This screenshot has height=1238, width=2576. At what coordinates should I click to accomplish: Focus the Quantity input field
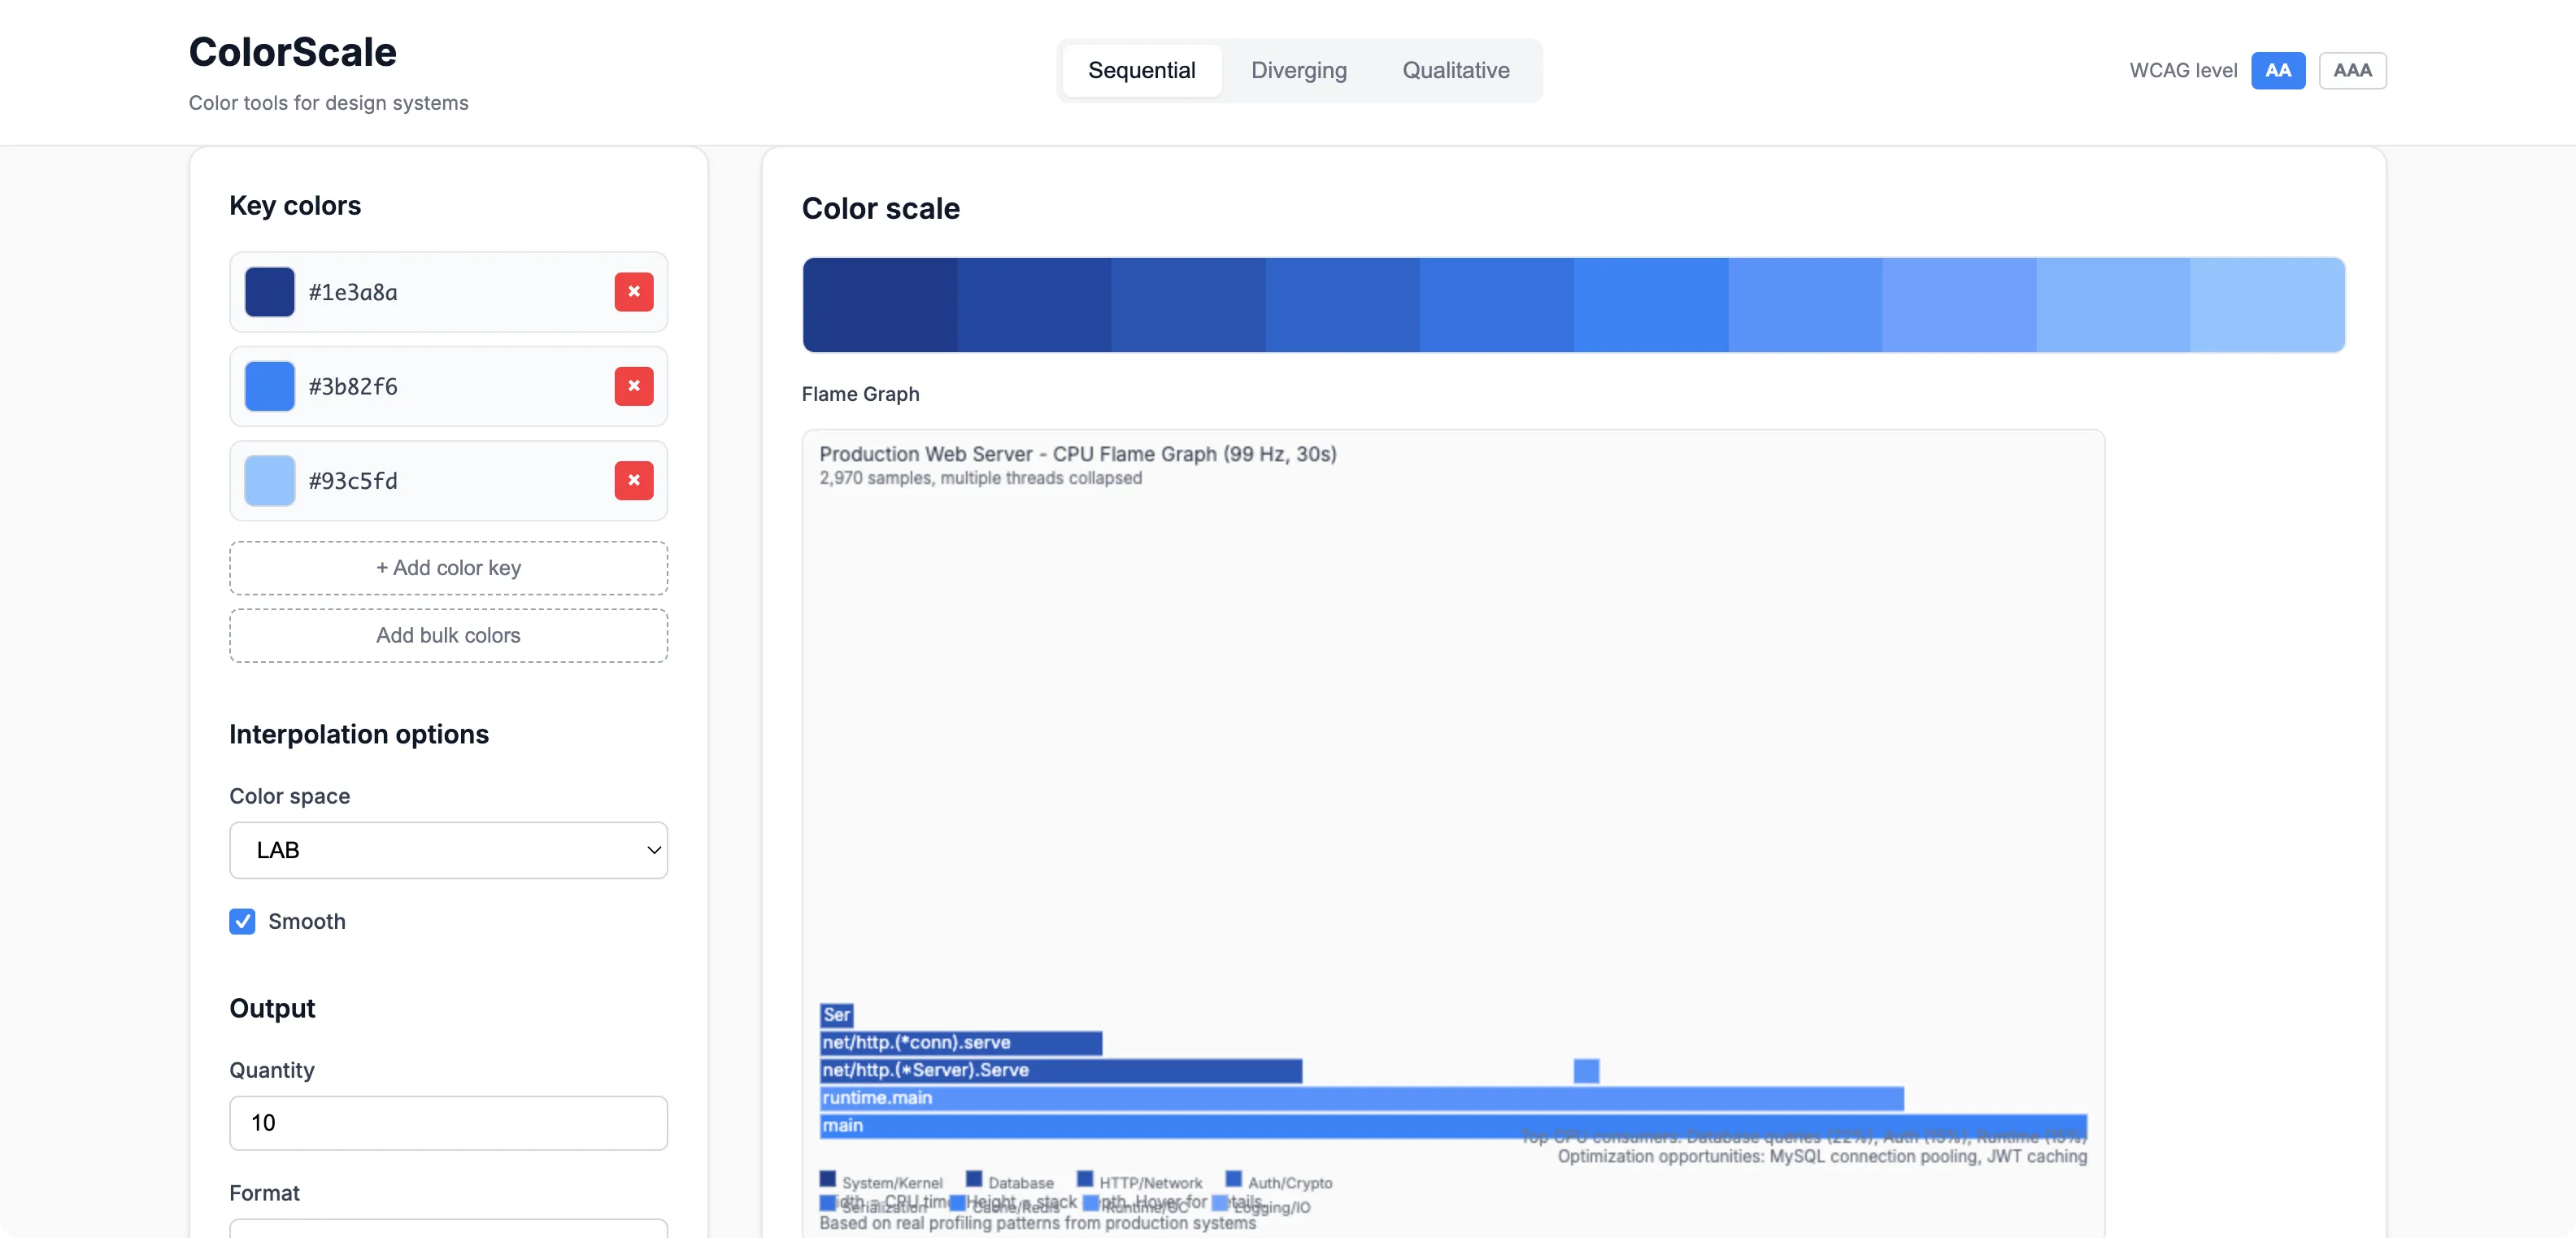coord(448,1123)
